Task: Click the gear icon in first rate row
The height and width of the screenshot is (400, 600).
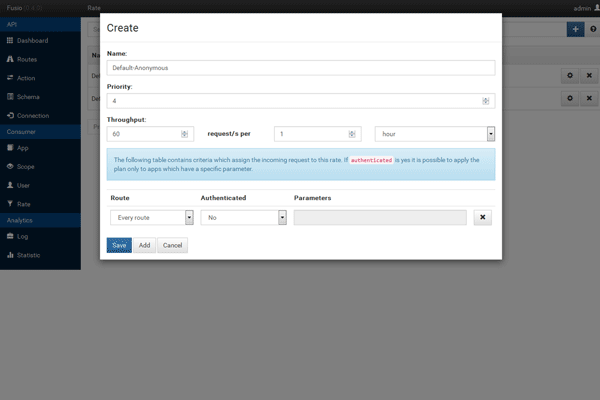Action: click(569, 75)
